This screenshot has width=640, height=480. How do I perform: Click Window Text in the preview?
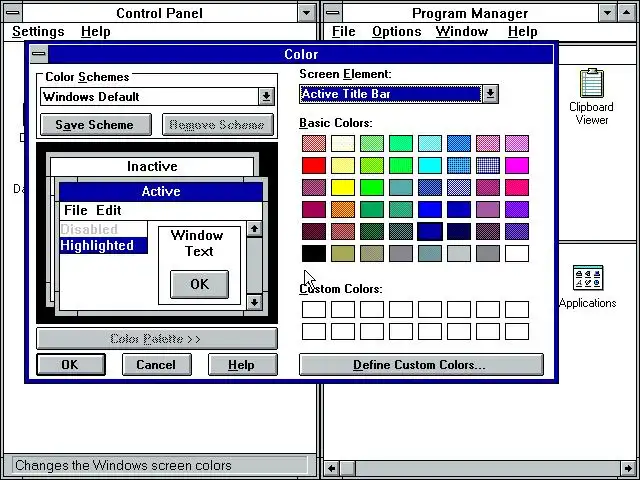(x=198, y=243)
